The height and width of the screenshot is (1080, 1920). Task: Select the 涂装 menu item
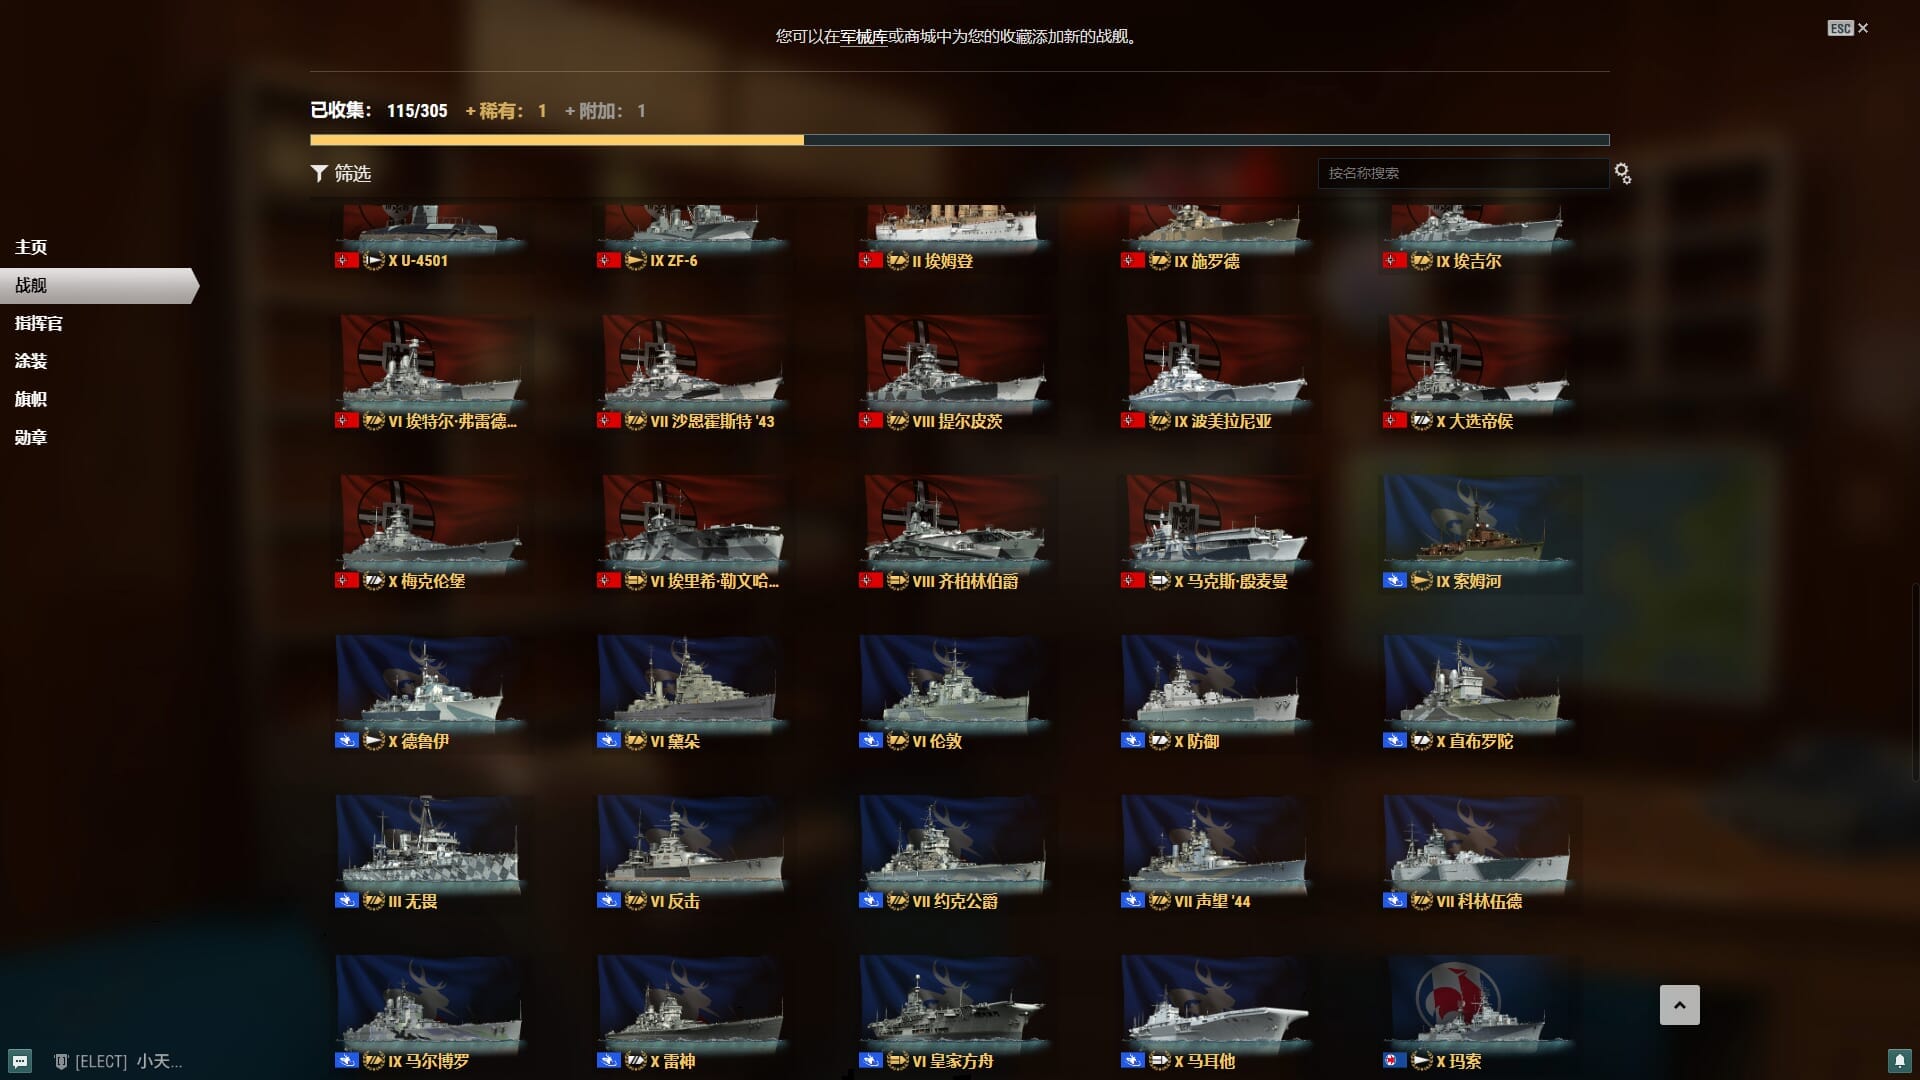[x=31, y=361]
